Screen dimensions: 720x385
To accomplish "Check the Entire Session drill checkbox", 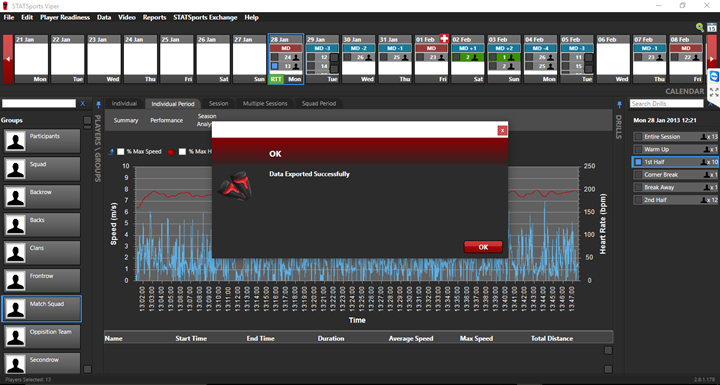I will [x=638, y=136].
